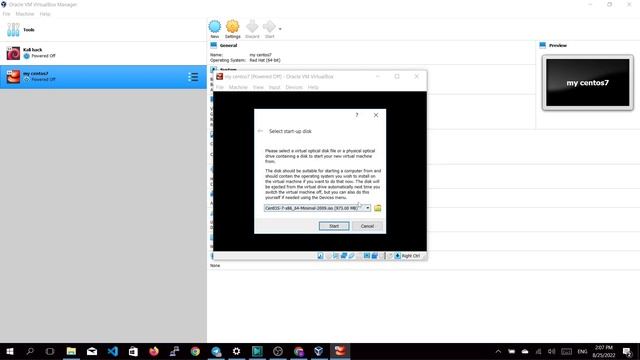
Task: Select the my centos7 machine entry
Action: [x=103, y=77]
